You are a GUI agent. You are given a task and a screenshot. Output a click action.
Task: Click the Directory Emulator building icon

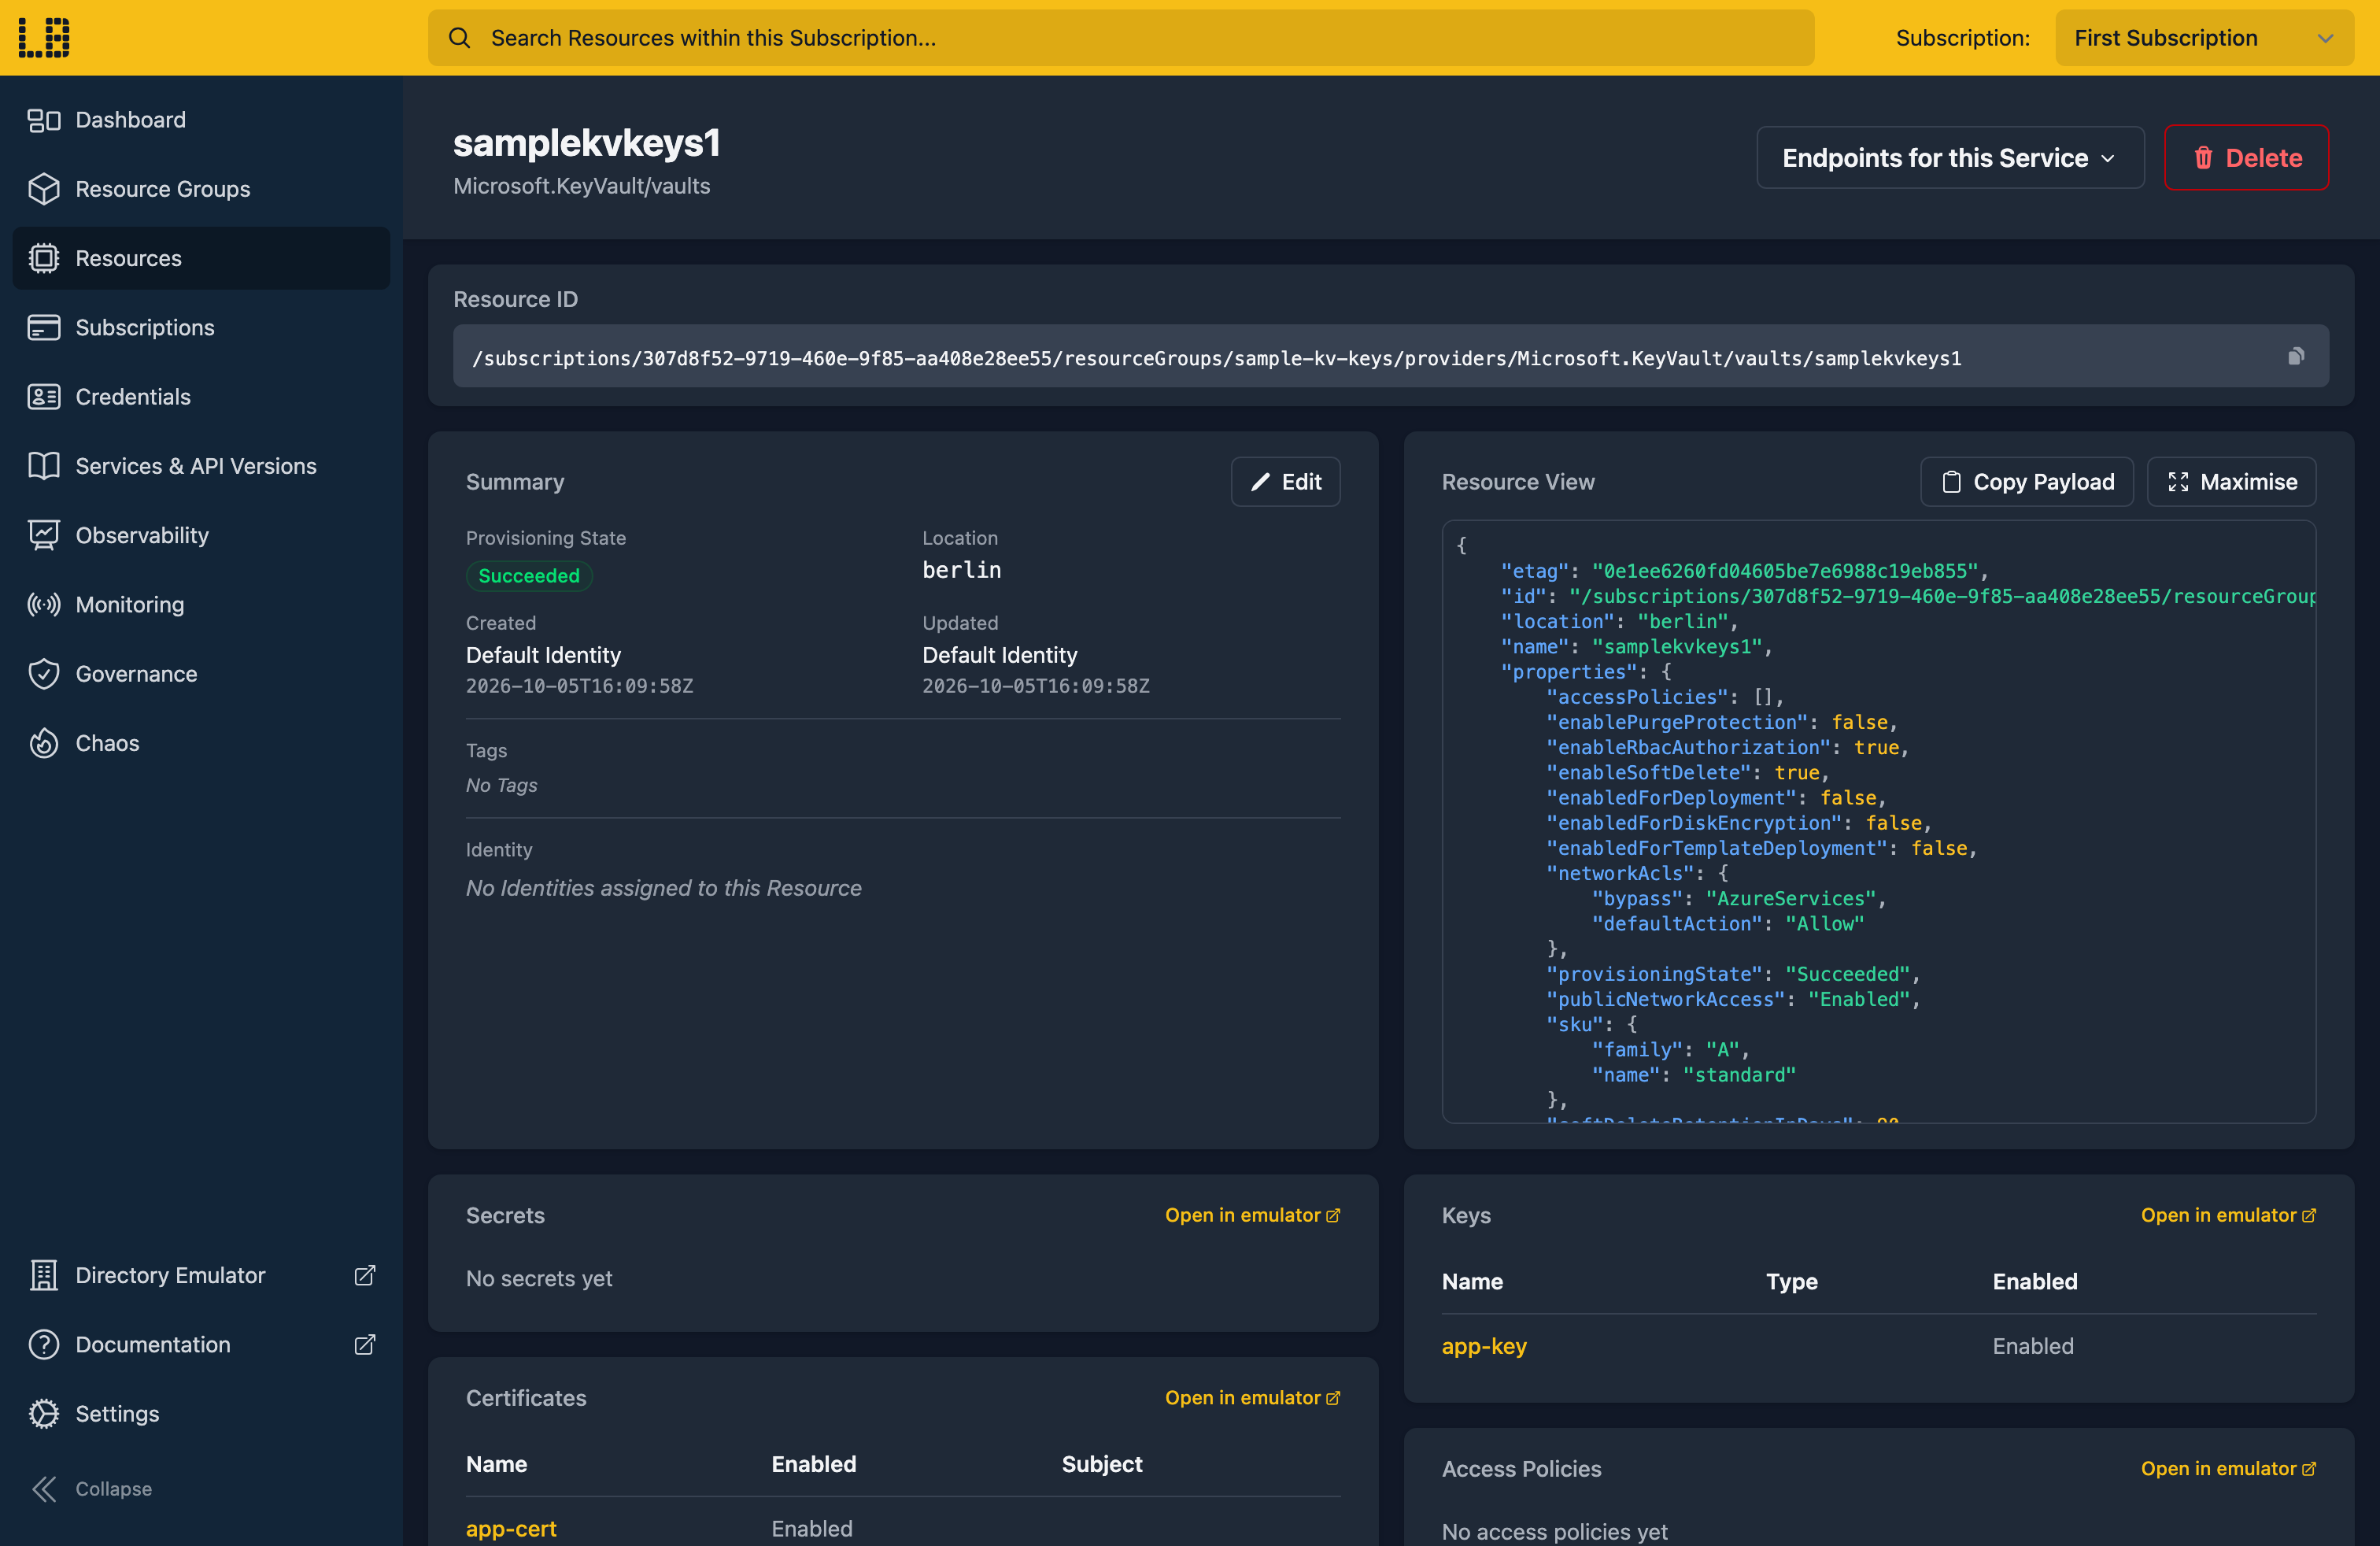[x=44, y=1275]
